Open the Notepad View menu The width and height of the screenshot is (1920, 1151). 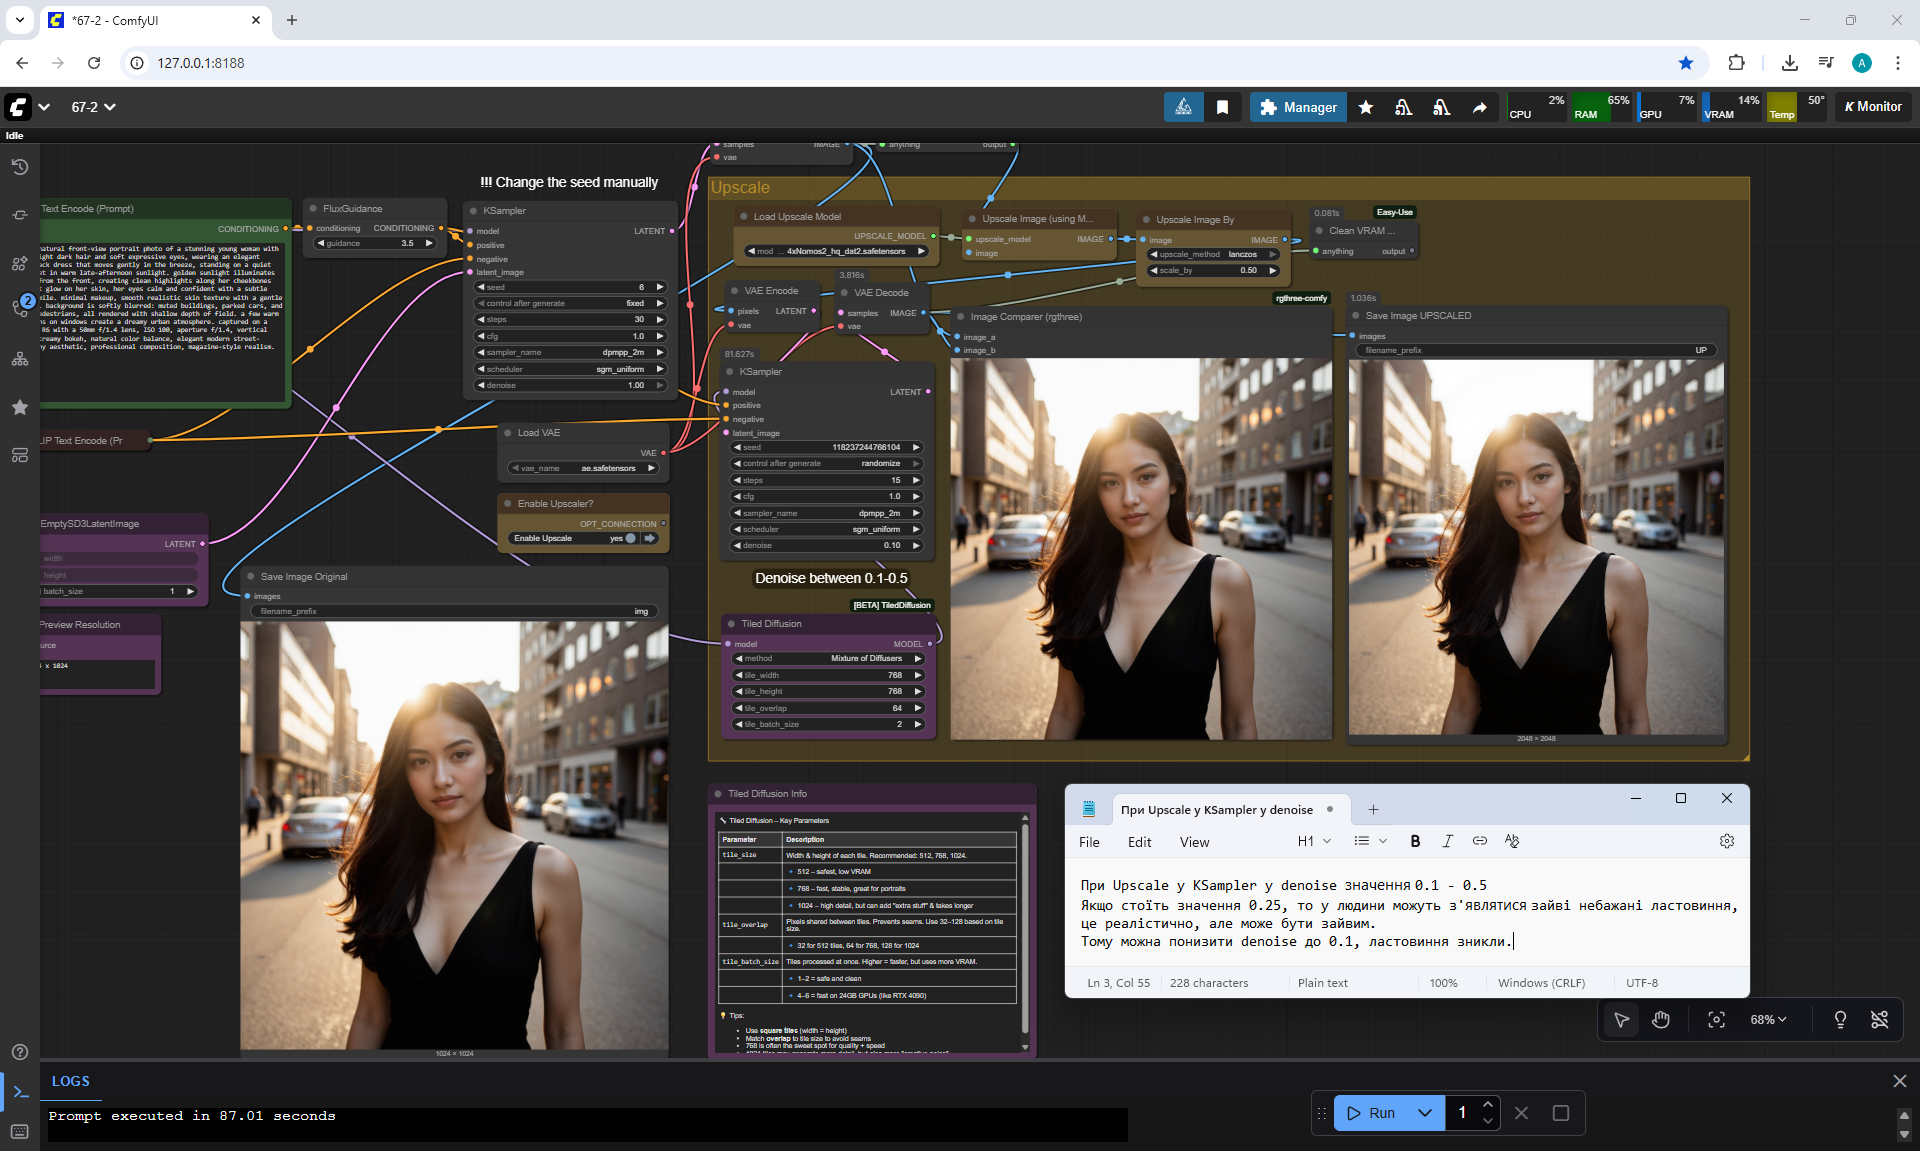(x=1194, y=842)
